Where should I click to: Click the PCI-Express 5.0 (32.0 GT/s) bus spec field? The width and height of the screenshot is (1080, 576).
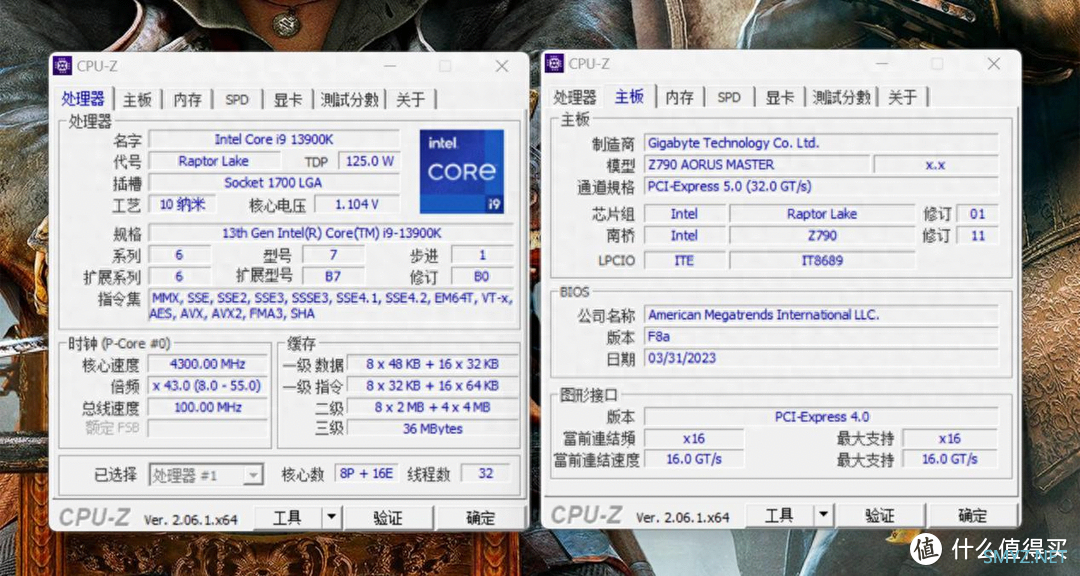821,186
